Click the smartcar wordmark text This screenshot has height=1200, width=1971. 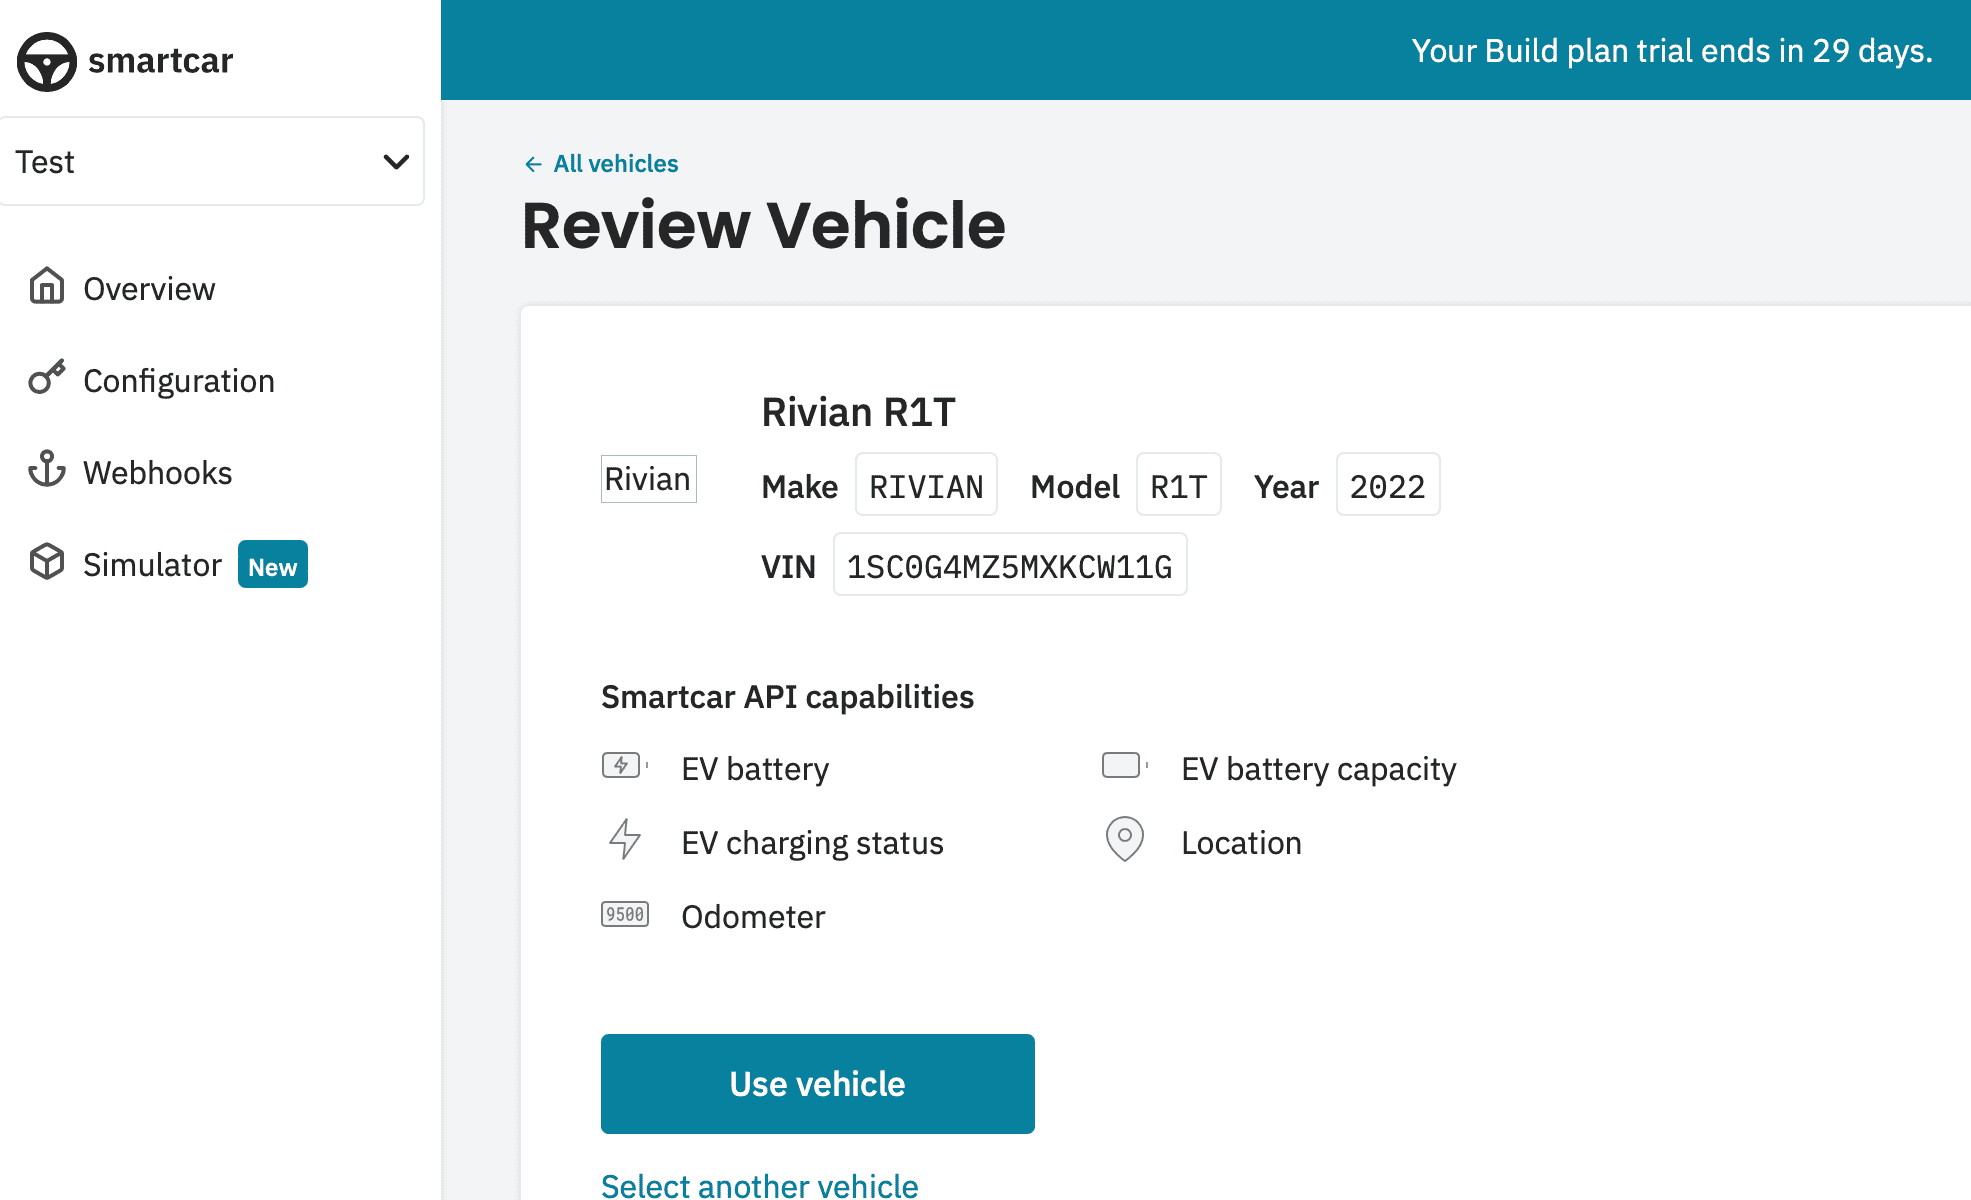click(x=161, y=61)
